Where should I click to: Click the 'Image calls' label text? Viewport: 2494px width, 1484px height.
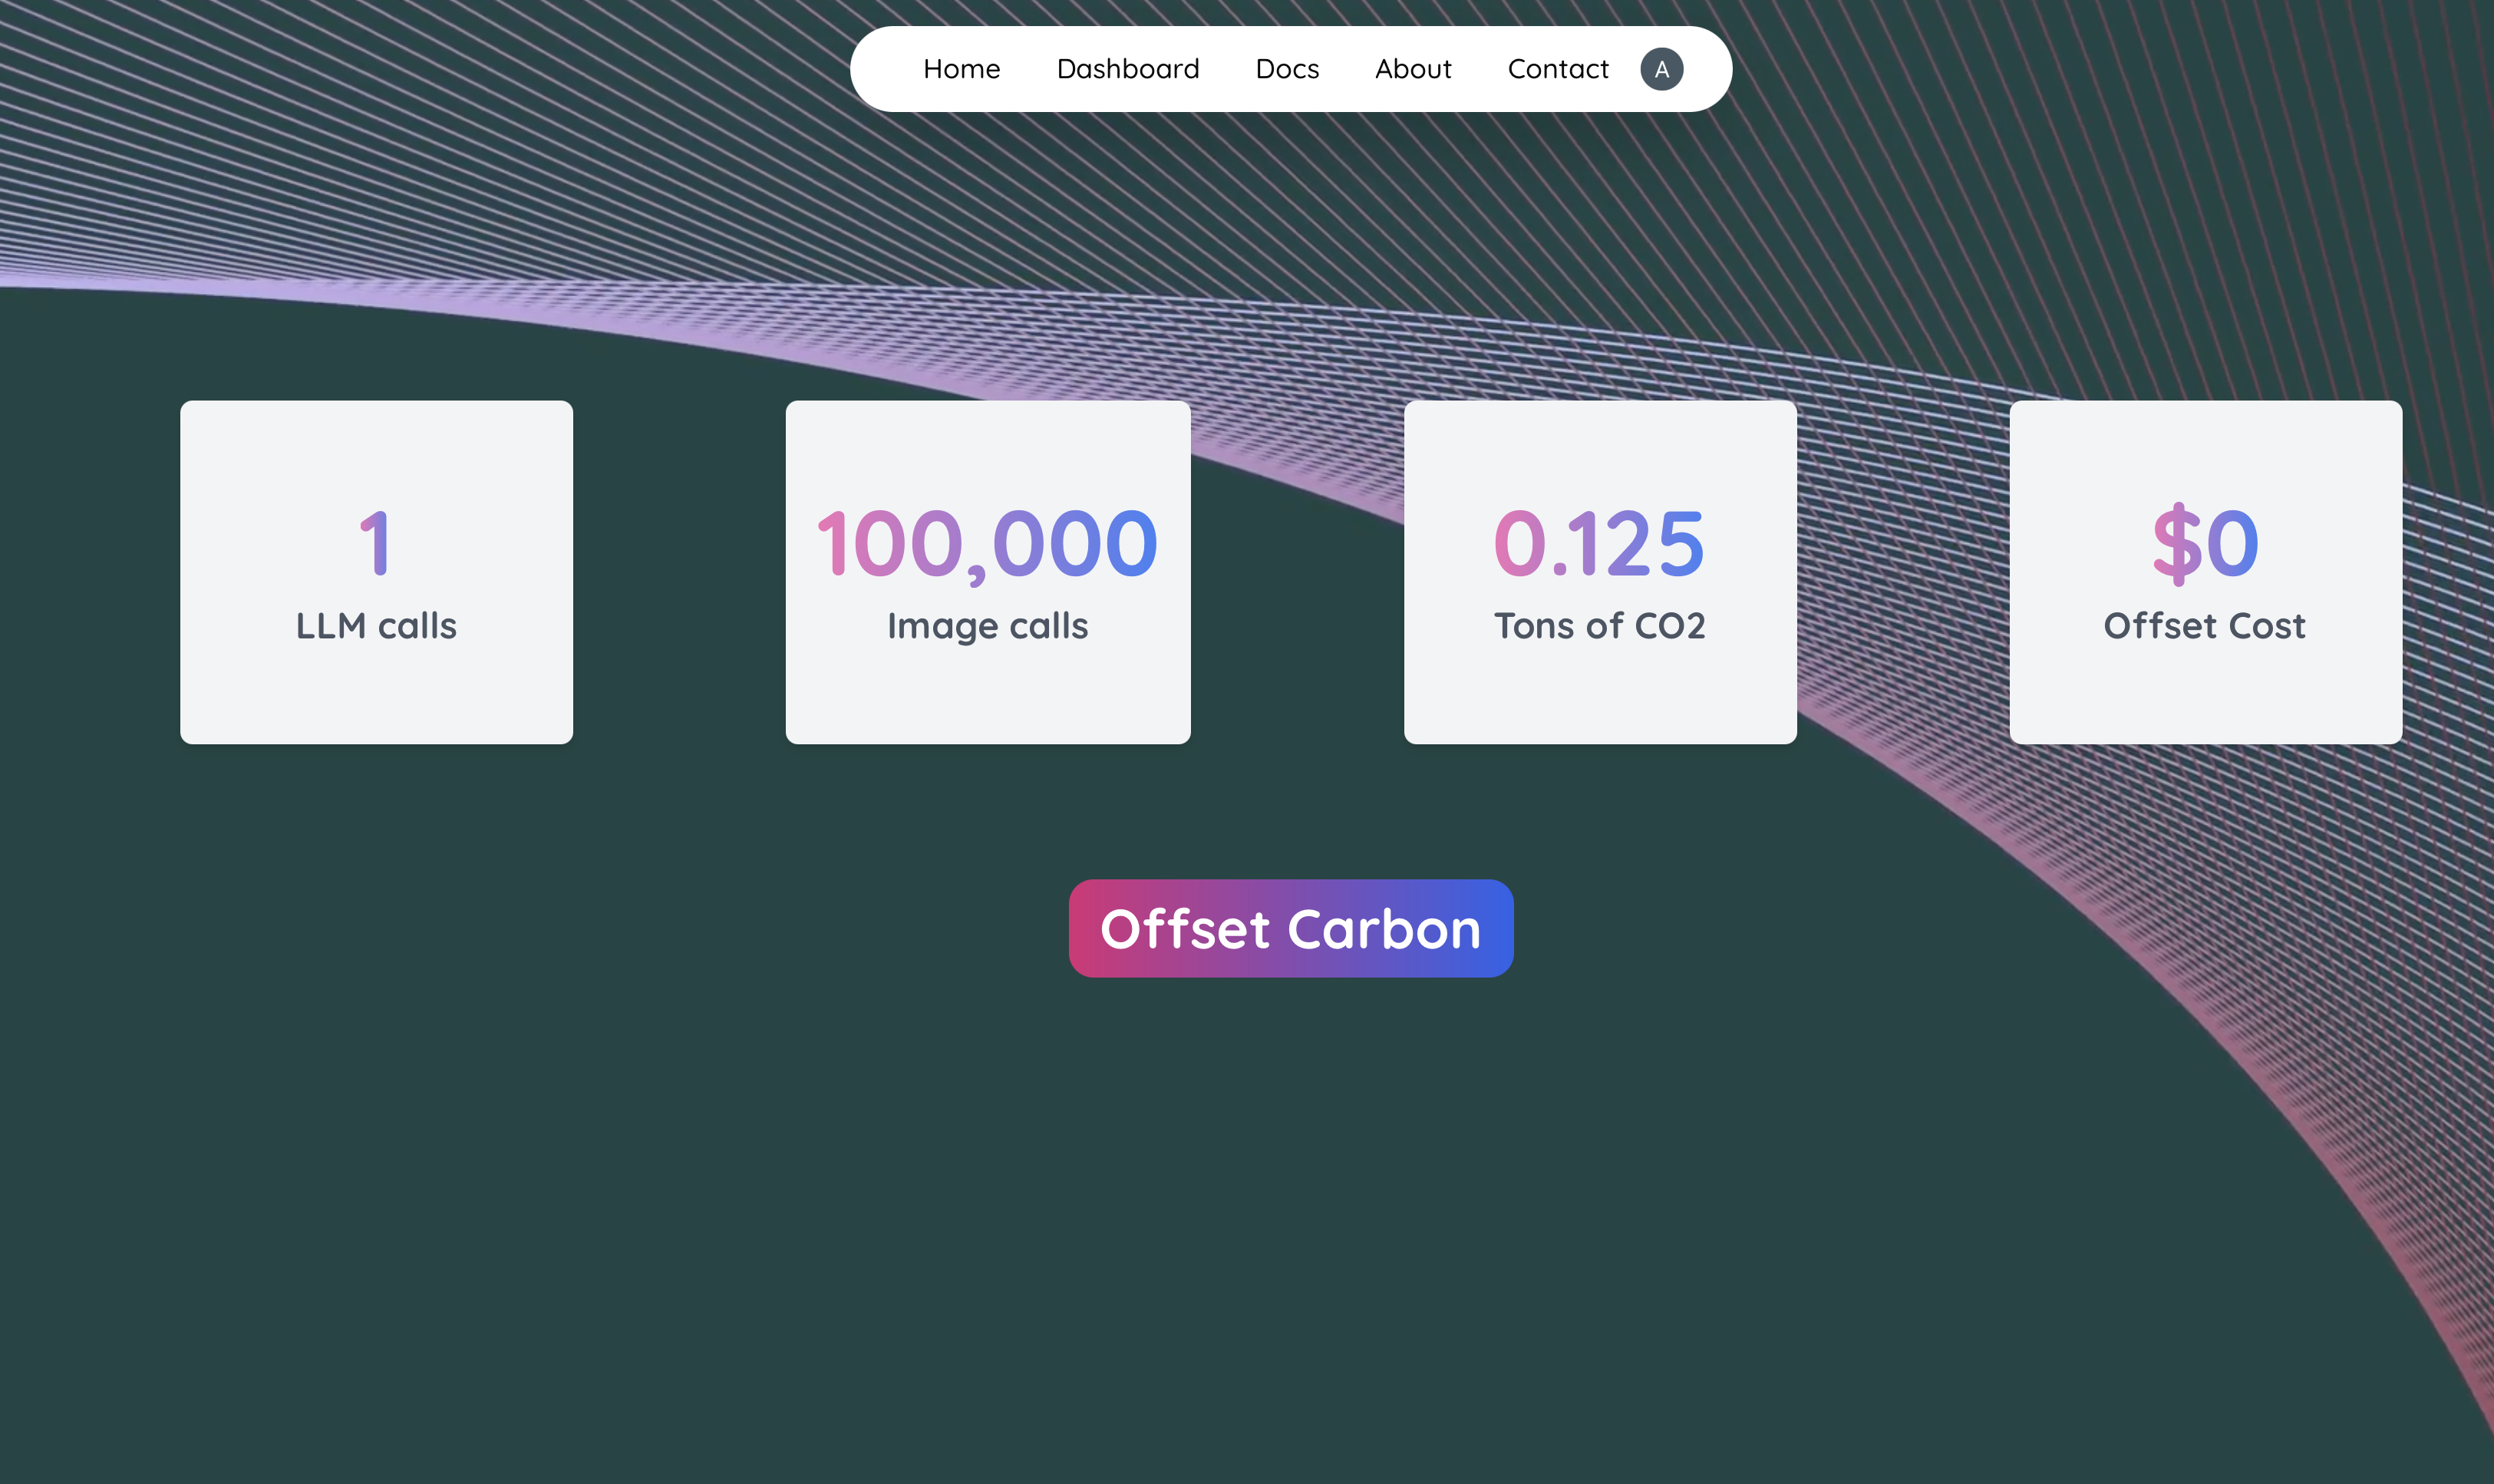pos(987,626)
